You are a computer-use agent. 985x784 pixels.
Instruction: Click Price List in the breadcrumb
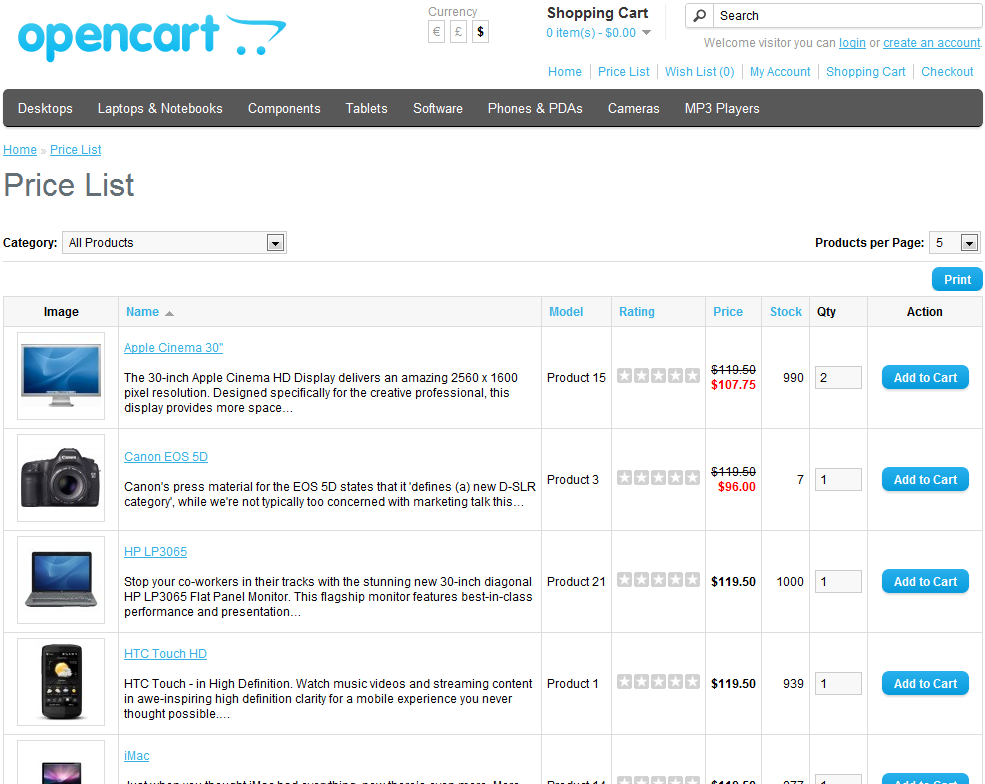pyautogui.click(x=75, y=150)
